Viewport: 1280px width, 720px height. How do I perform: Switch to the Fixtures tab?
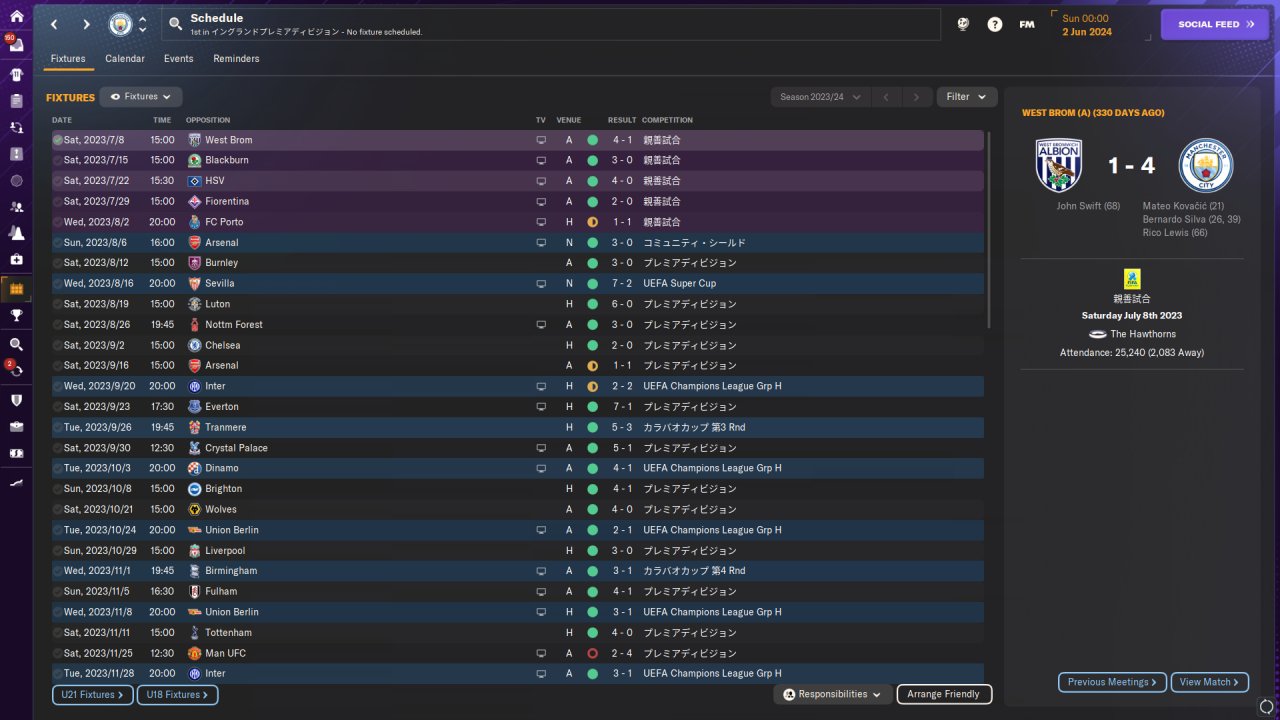click(68, 59)
